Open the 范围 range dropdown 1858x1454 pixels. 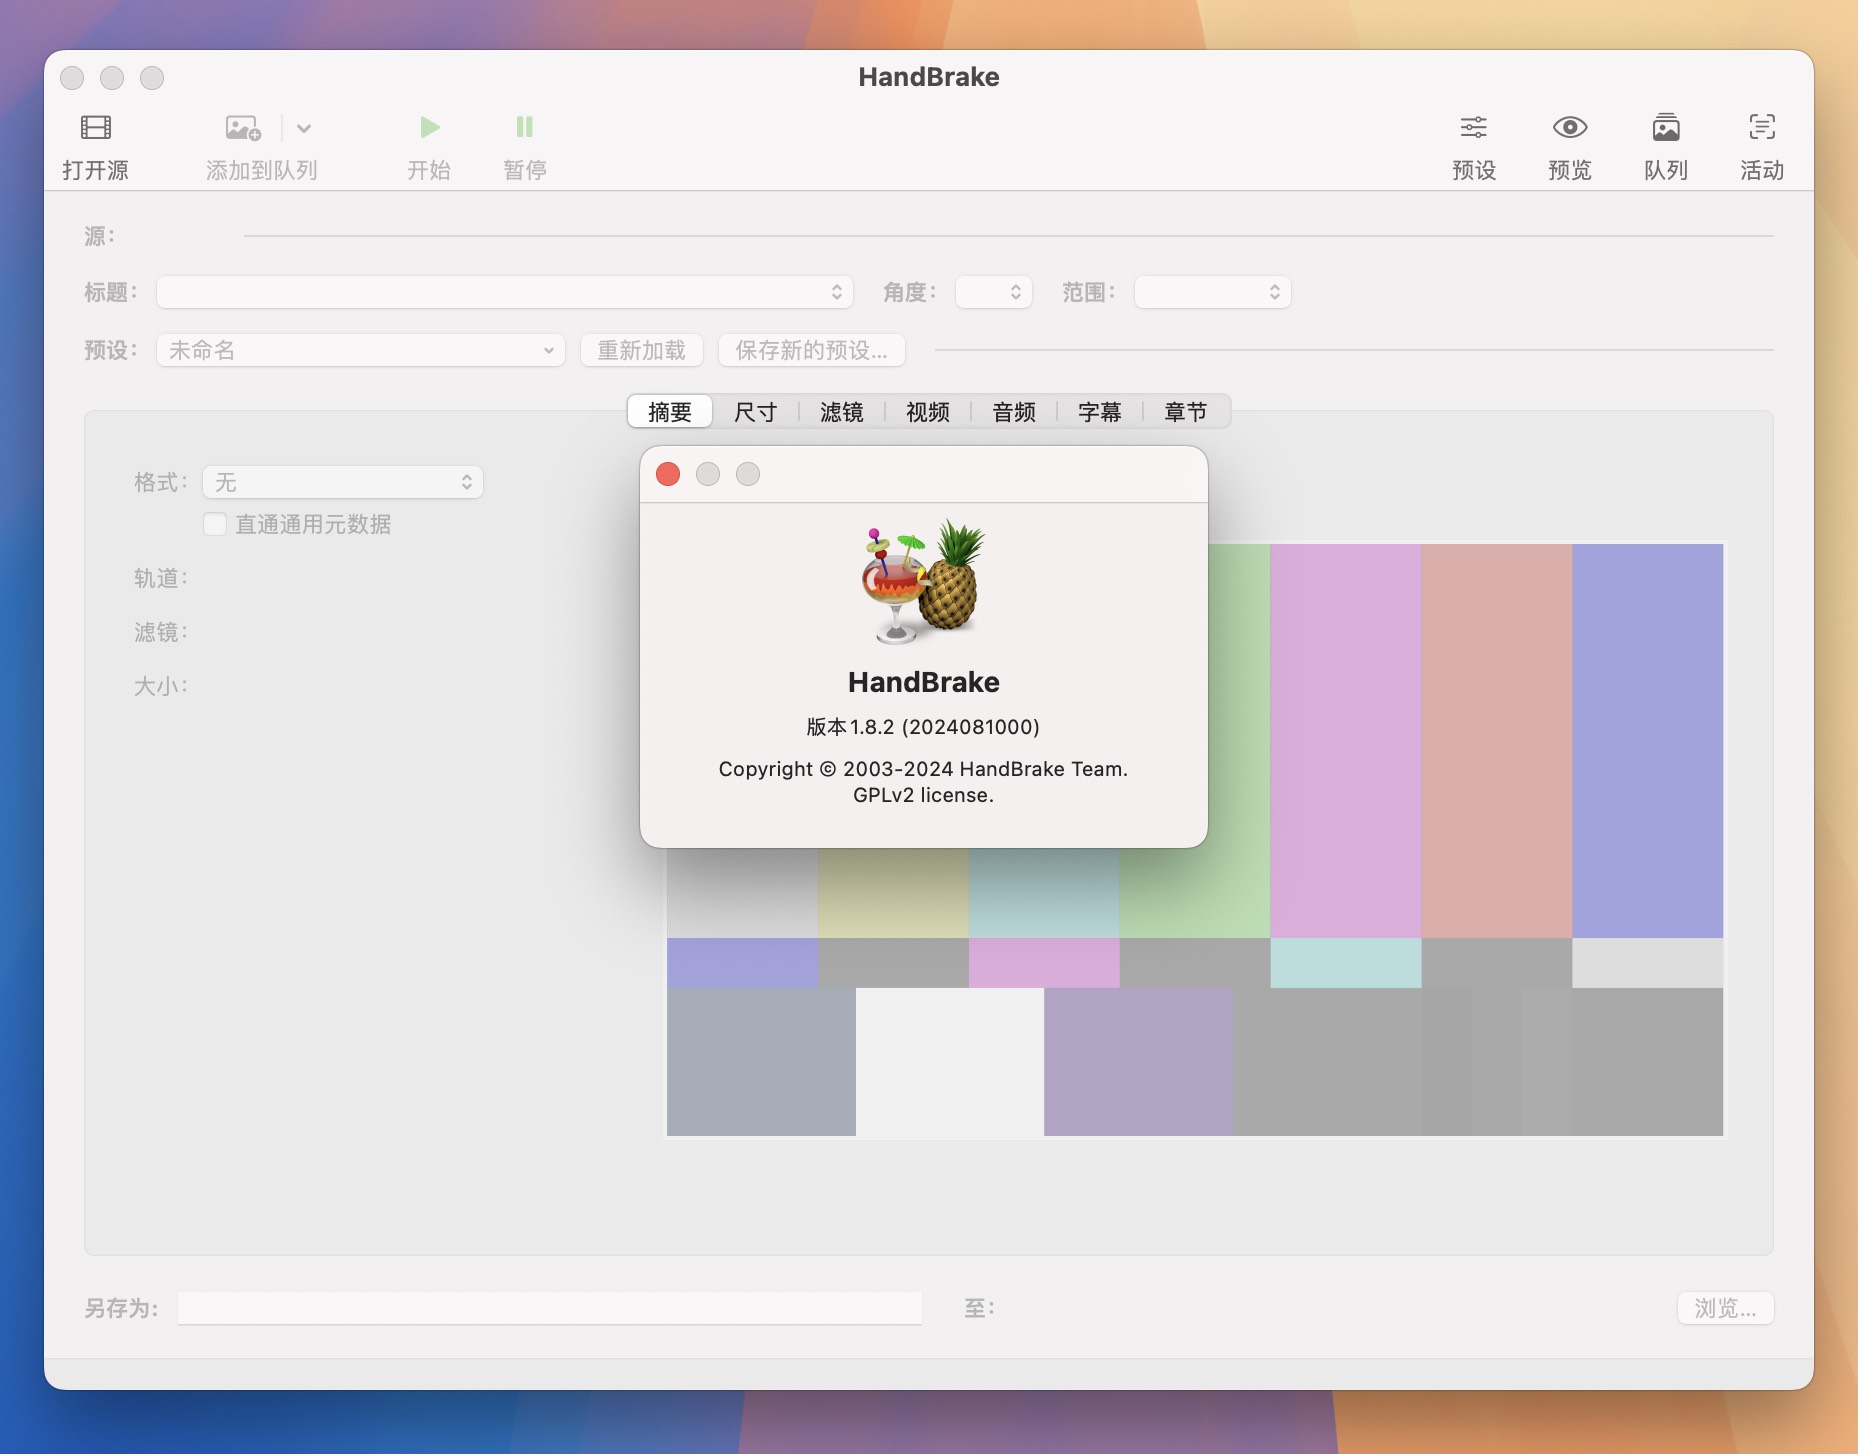click(x=1212, y=292)
